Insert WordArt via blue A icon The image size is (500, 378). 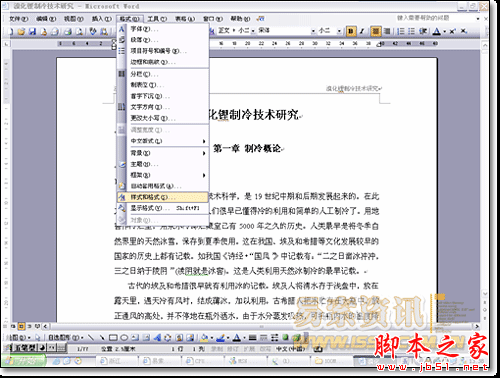[157, 338]
